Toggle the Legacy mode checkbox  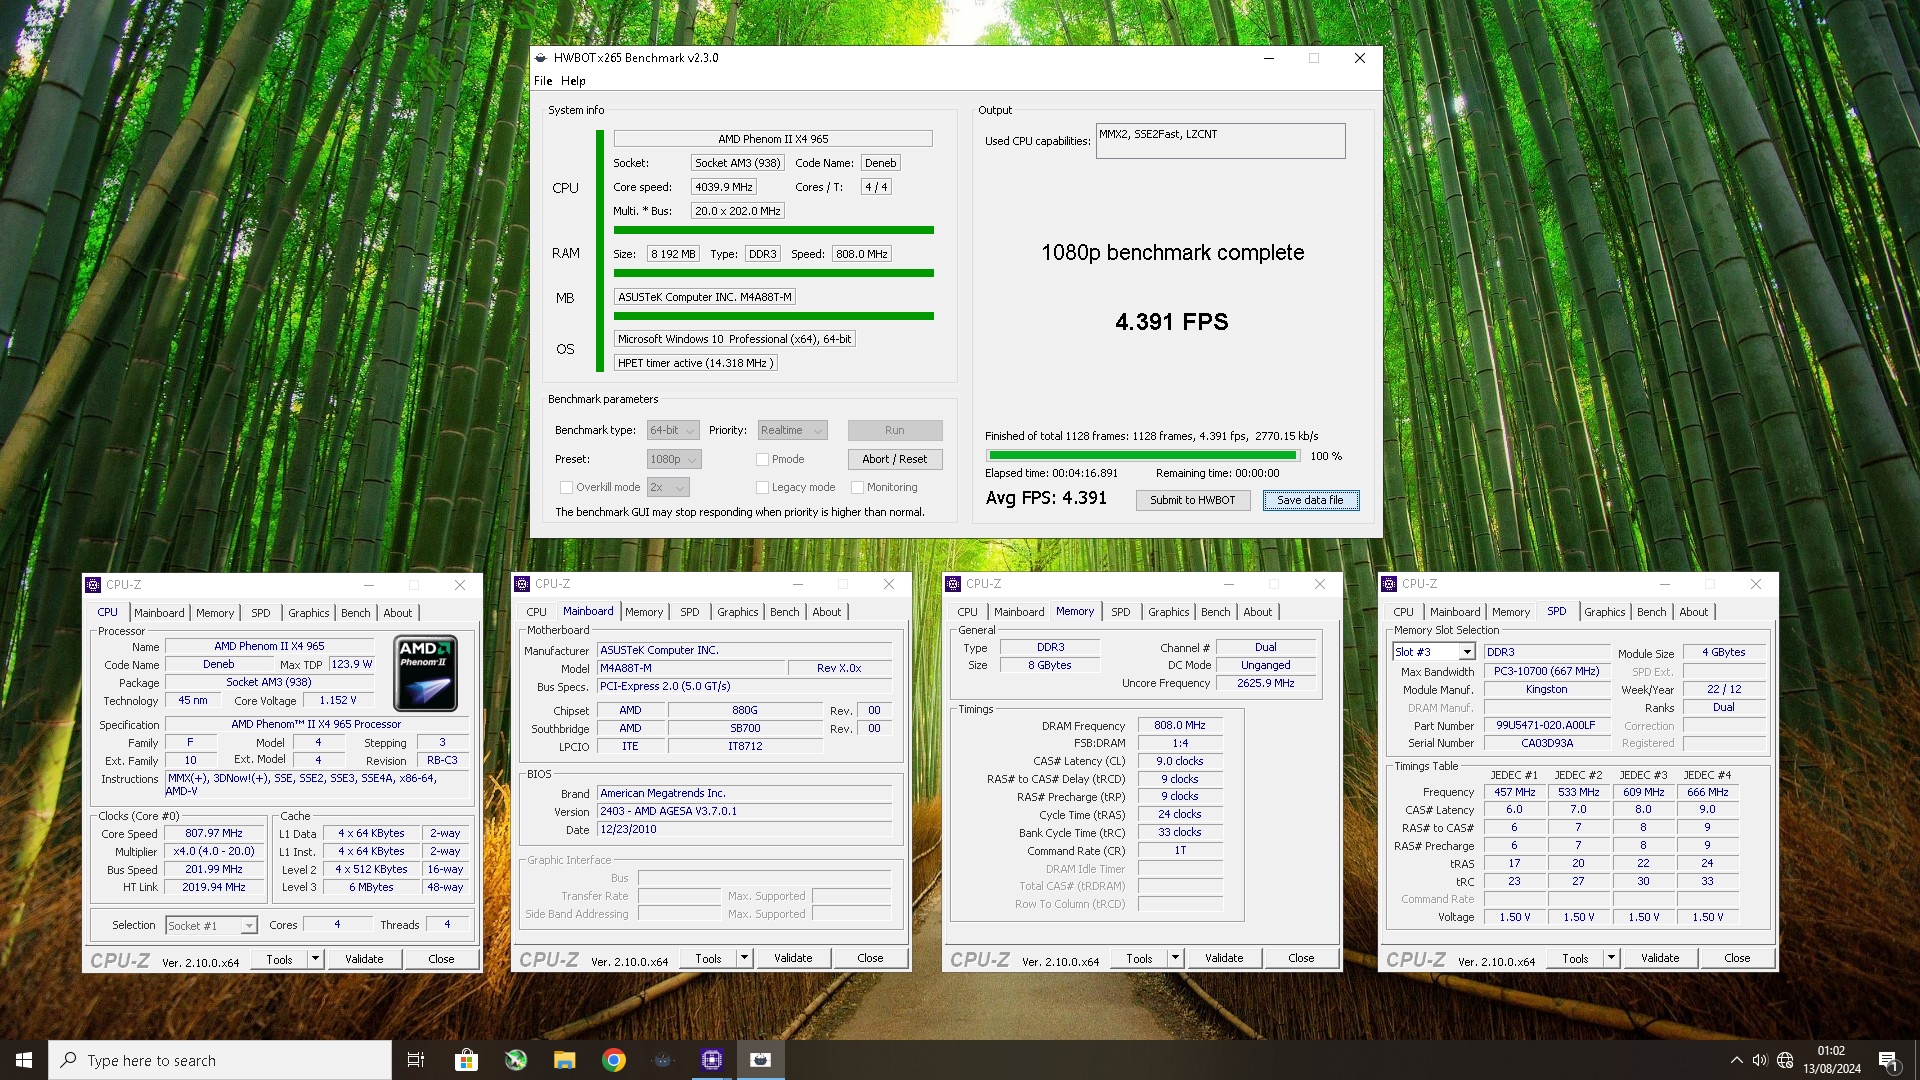[762, 487]
